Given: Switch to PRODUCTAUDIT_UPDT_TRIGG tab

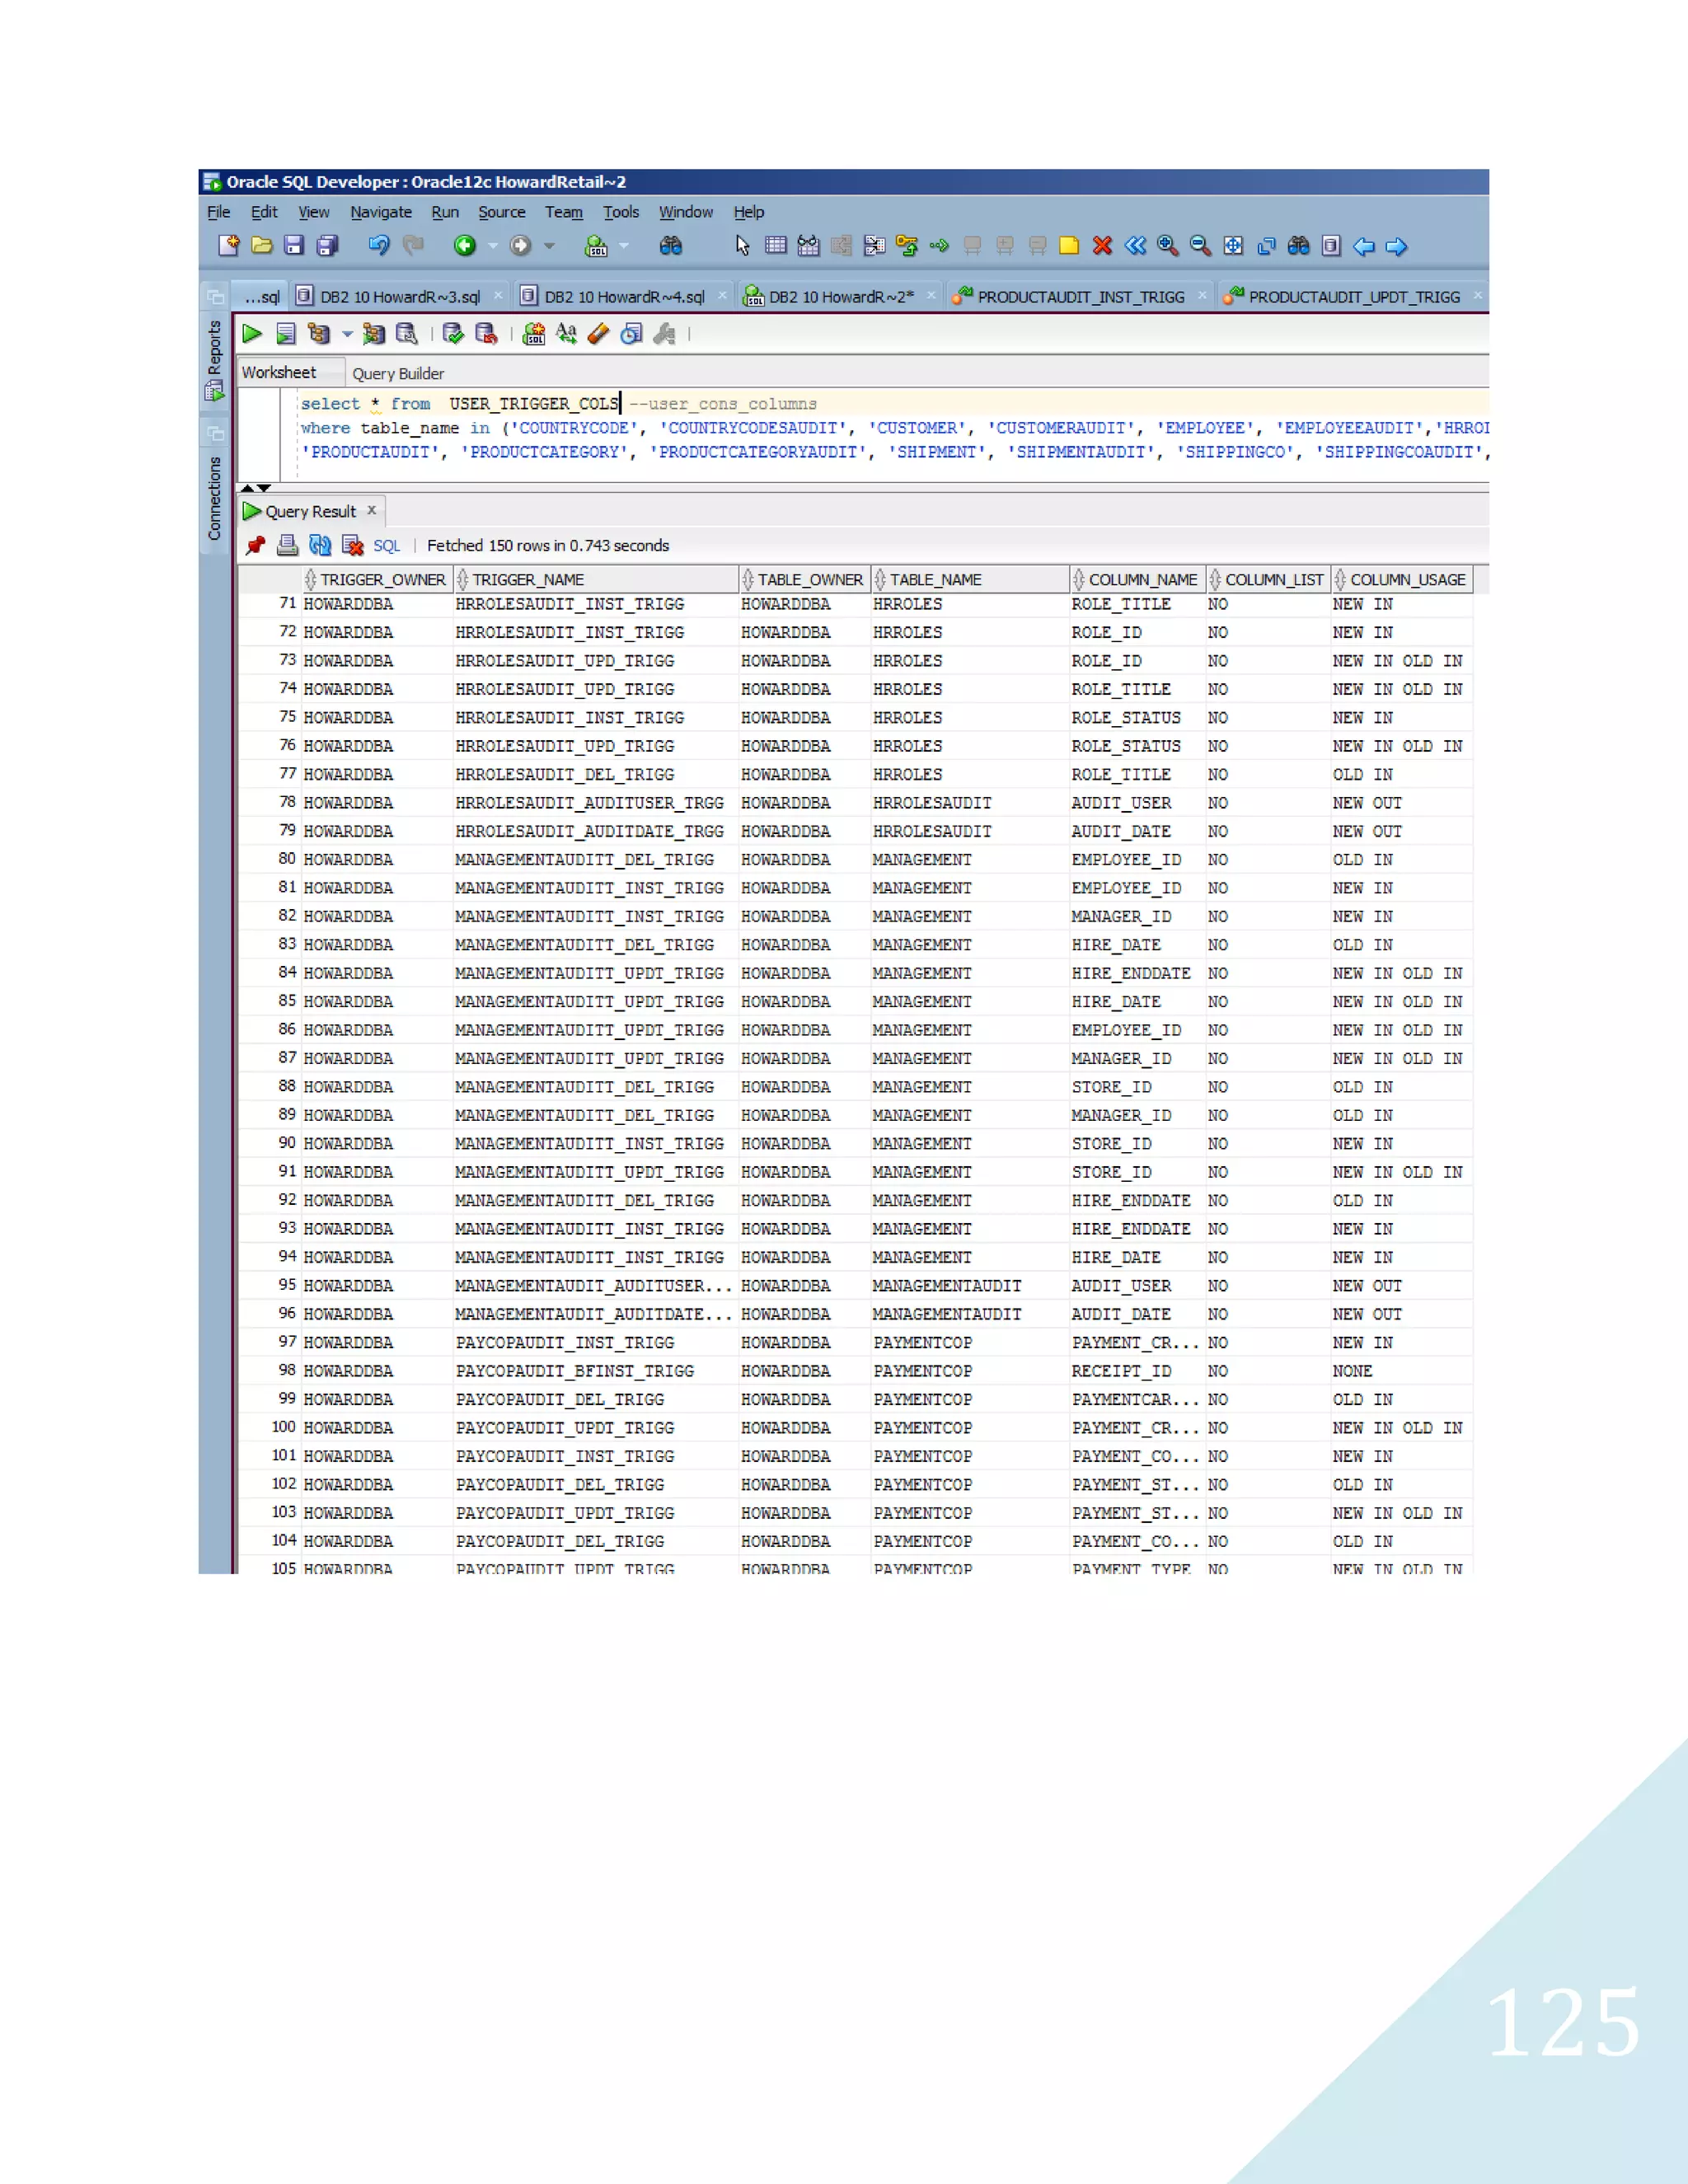Looking at the screenshot, I should tap(1354, 297).
